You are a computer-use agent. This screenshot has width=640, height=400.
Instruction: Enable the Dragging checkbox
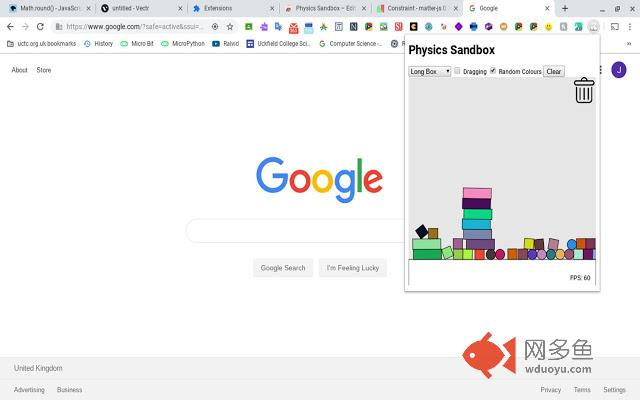coord(457,71)
